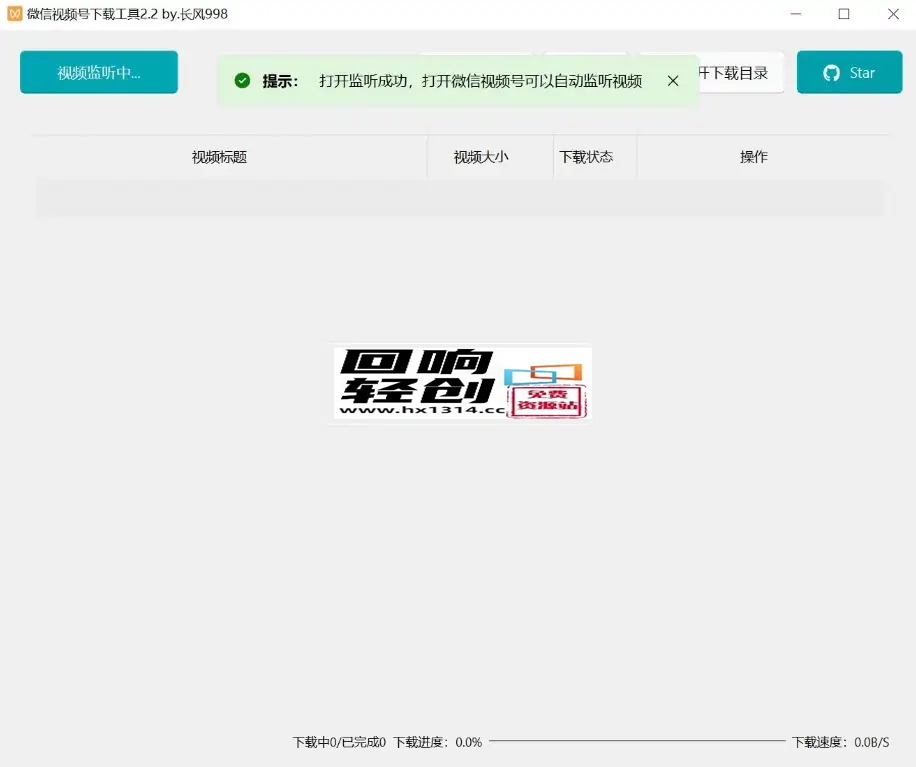Click the download progress bar
The image size is (916, 767).
pos(637,741)
